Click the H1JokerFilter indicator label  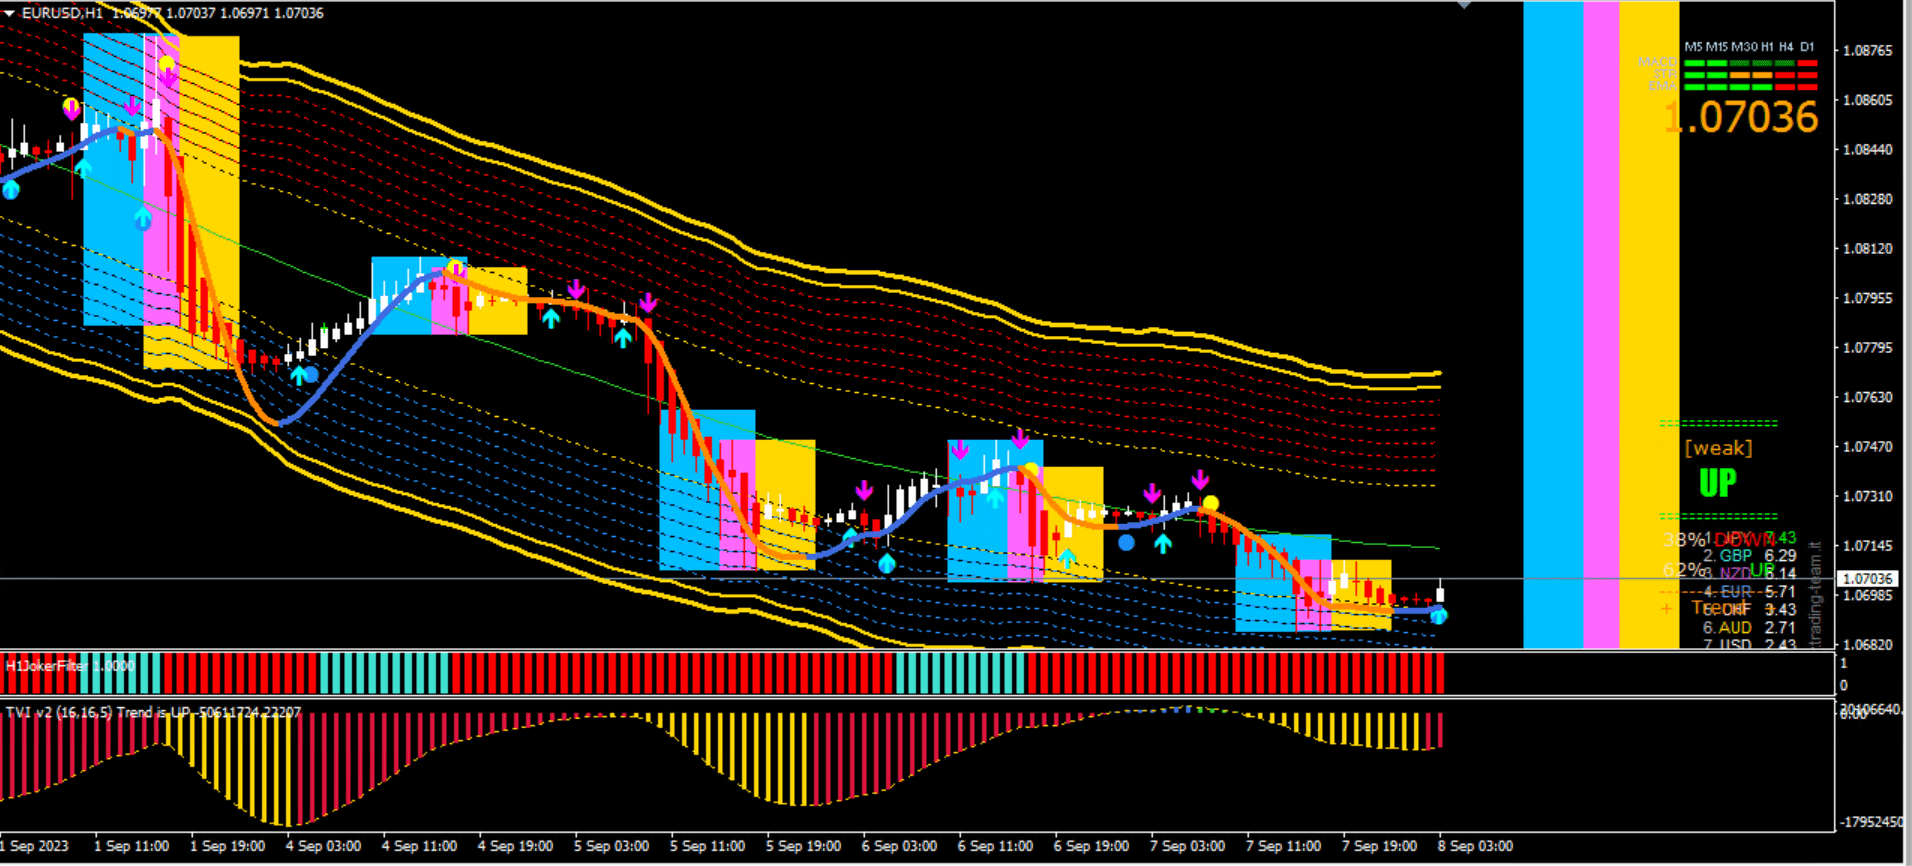(x=70, y=666)
